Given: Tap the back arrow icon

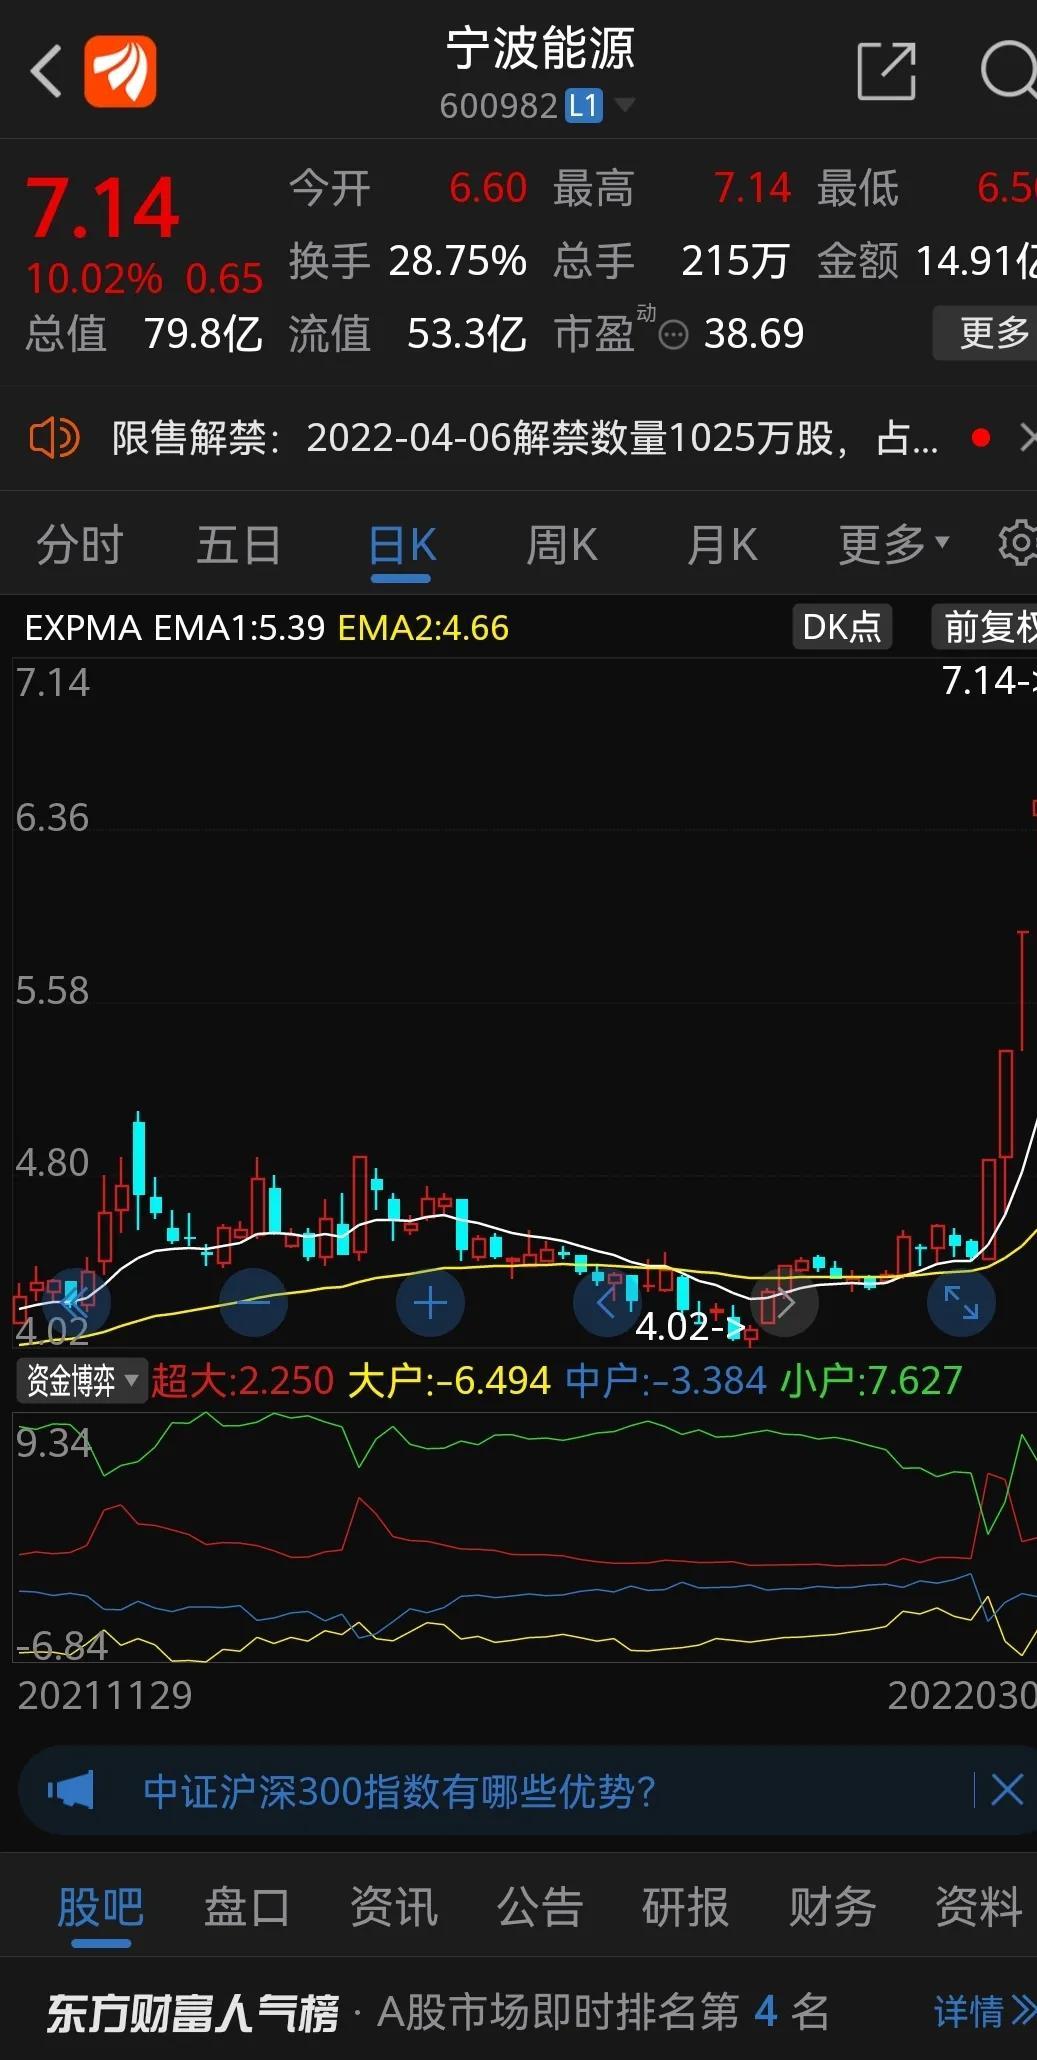Looking at the screenshot, I should pos(46,72).
